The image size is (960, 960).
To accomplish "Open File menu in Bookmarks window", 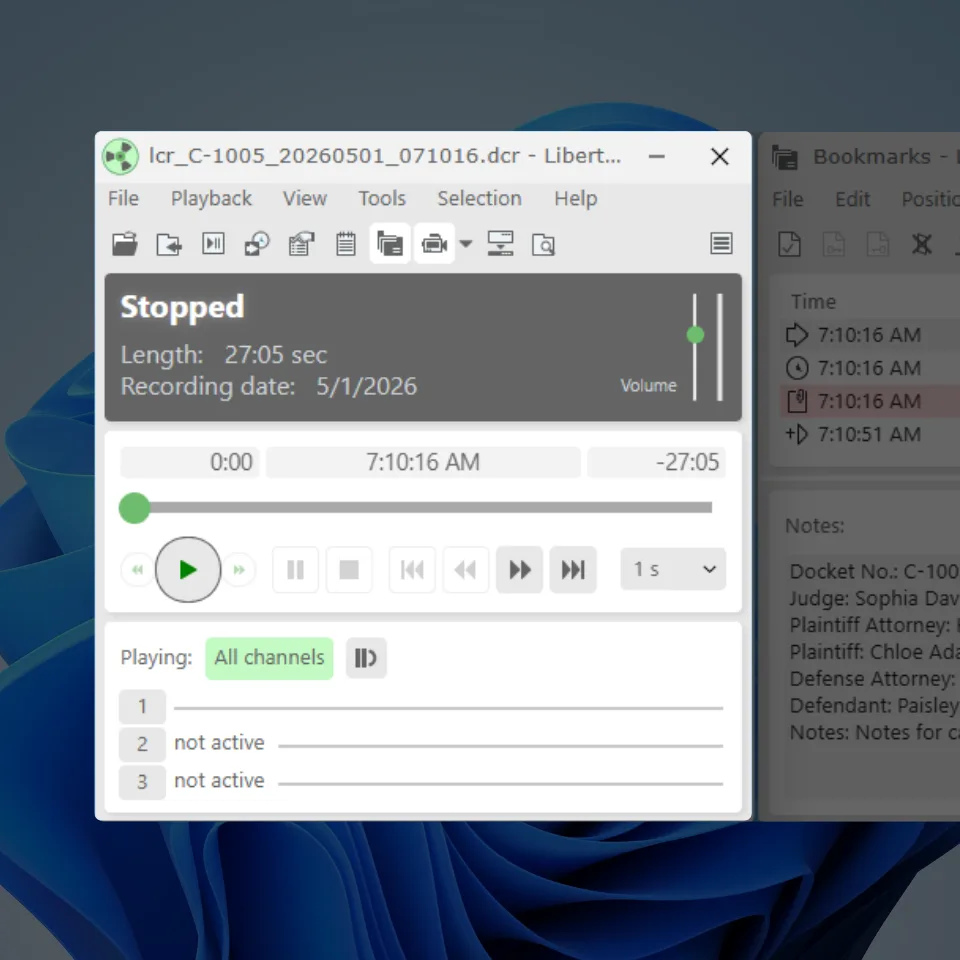I will (787, 200).
